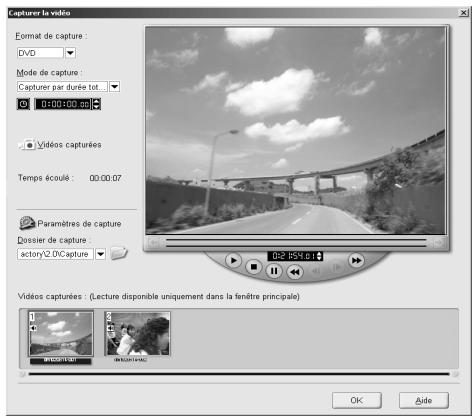The image size is (473, 417).
Task: Click the Vidéos capturées camera icon
Action: [x=27, y=145]
